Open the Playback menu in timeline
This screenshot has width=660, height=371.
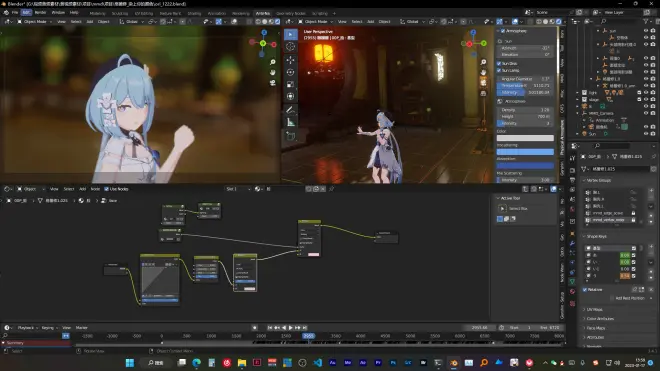27,328
